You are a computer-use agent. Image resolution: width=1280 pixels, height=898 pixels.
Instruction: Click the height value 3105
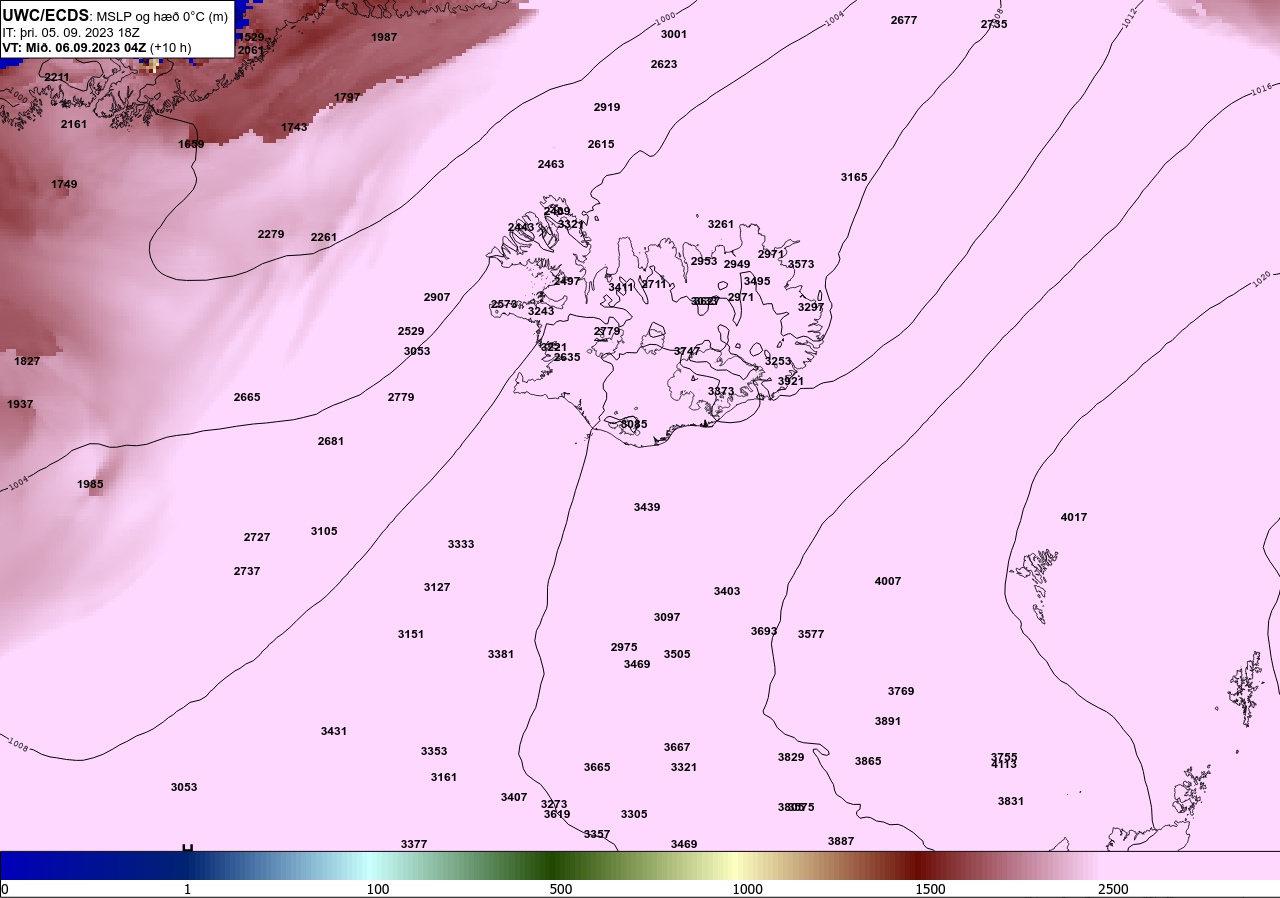(324, 531)
